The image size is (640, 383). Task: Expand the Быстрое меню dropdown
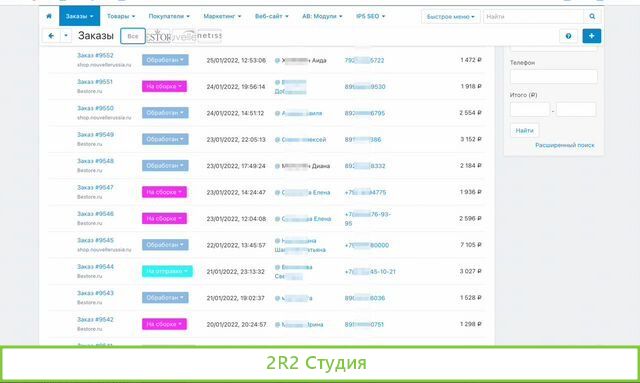(x=451, y=17)
